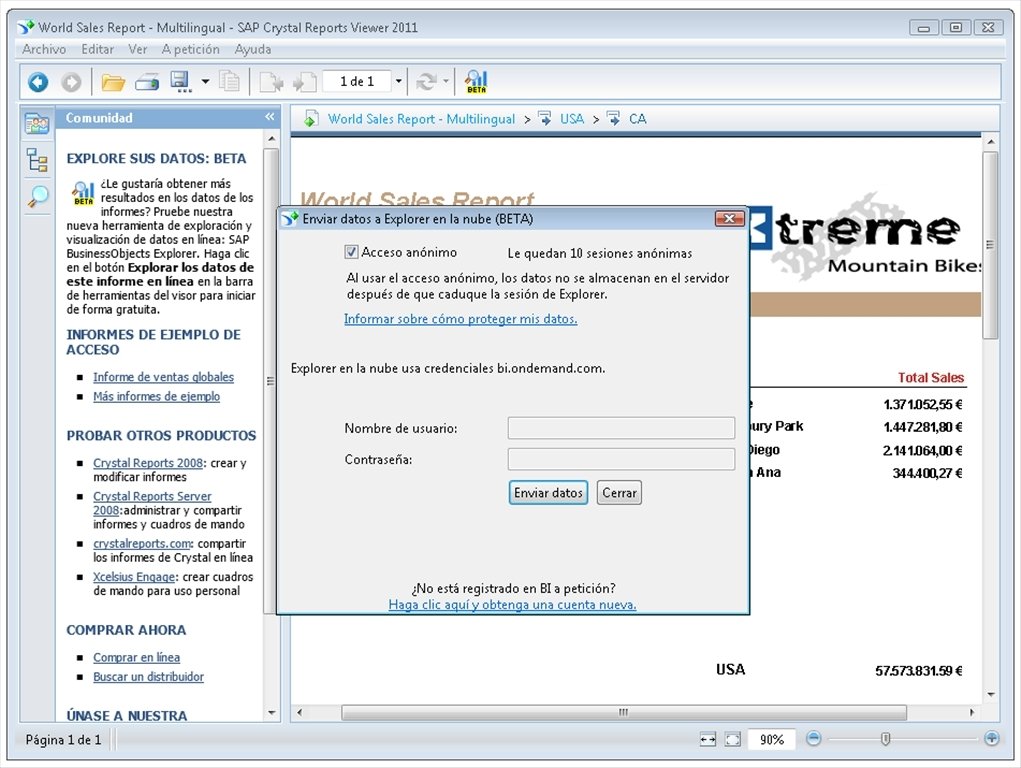
Task: Open the export options dropdown arrow
Action: [205, 82]
